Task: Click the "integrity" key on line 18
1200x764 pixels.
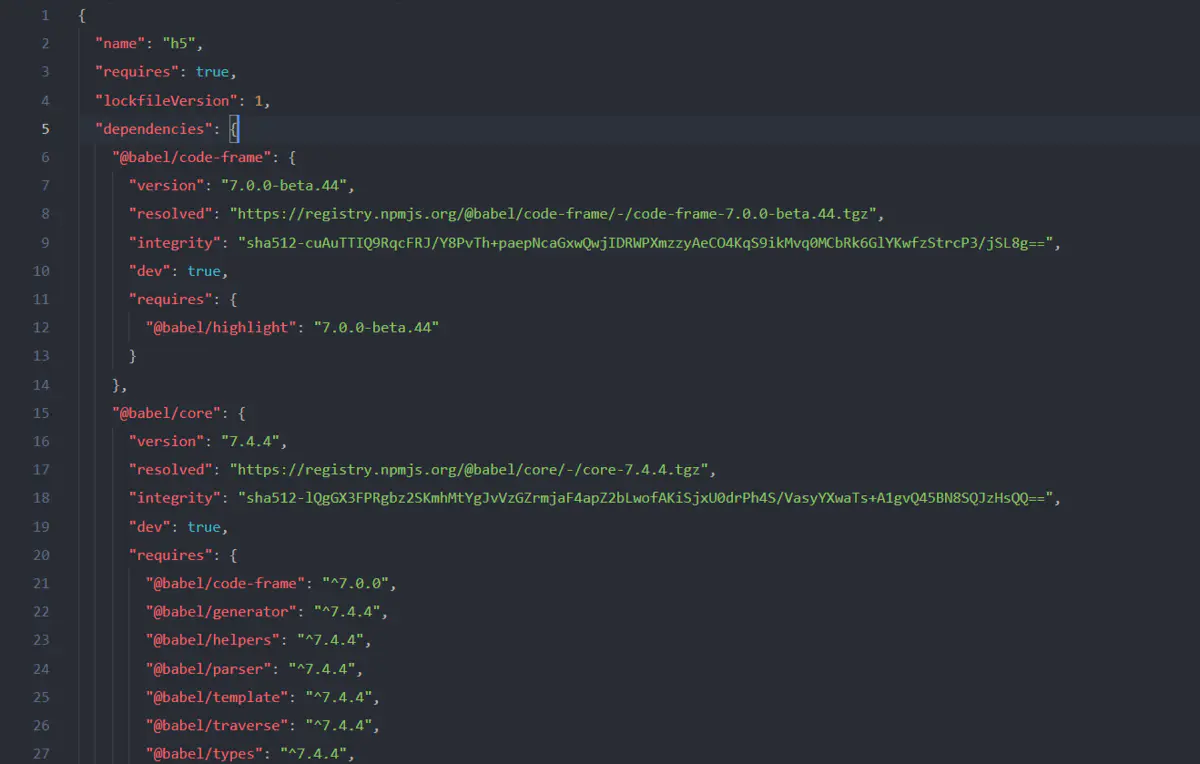Action: coord(175,498)
